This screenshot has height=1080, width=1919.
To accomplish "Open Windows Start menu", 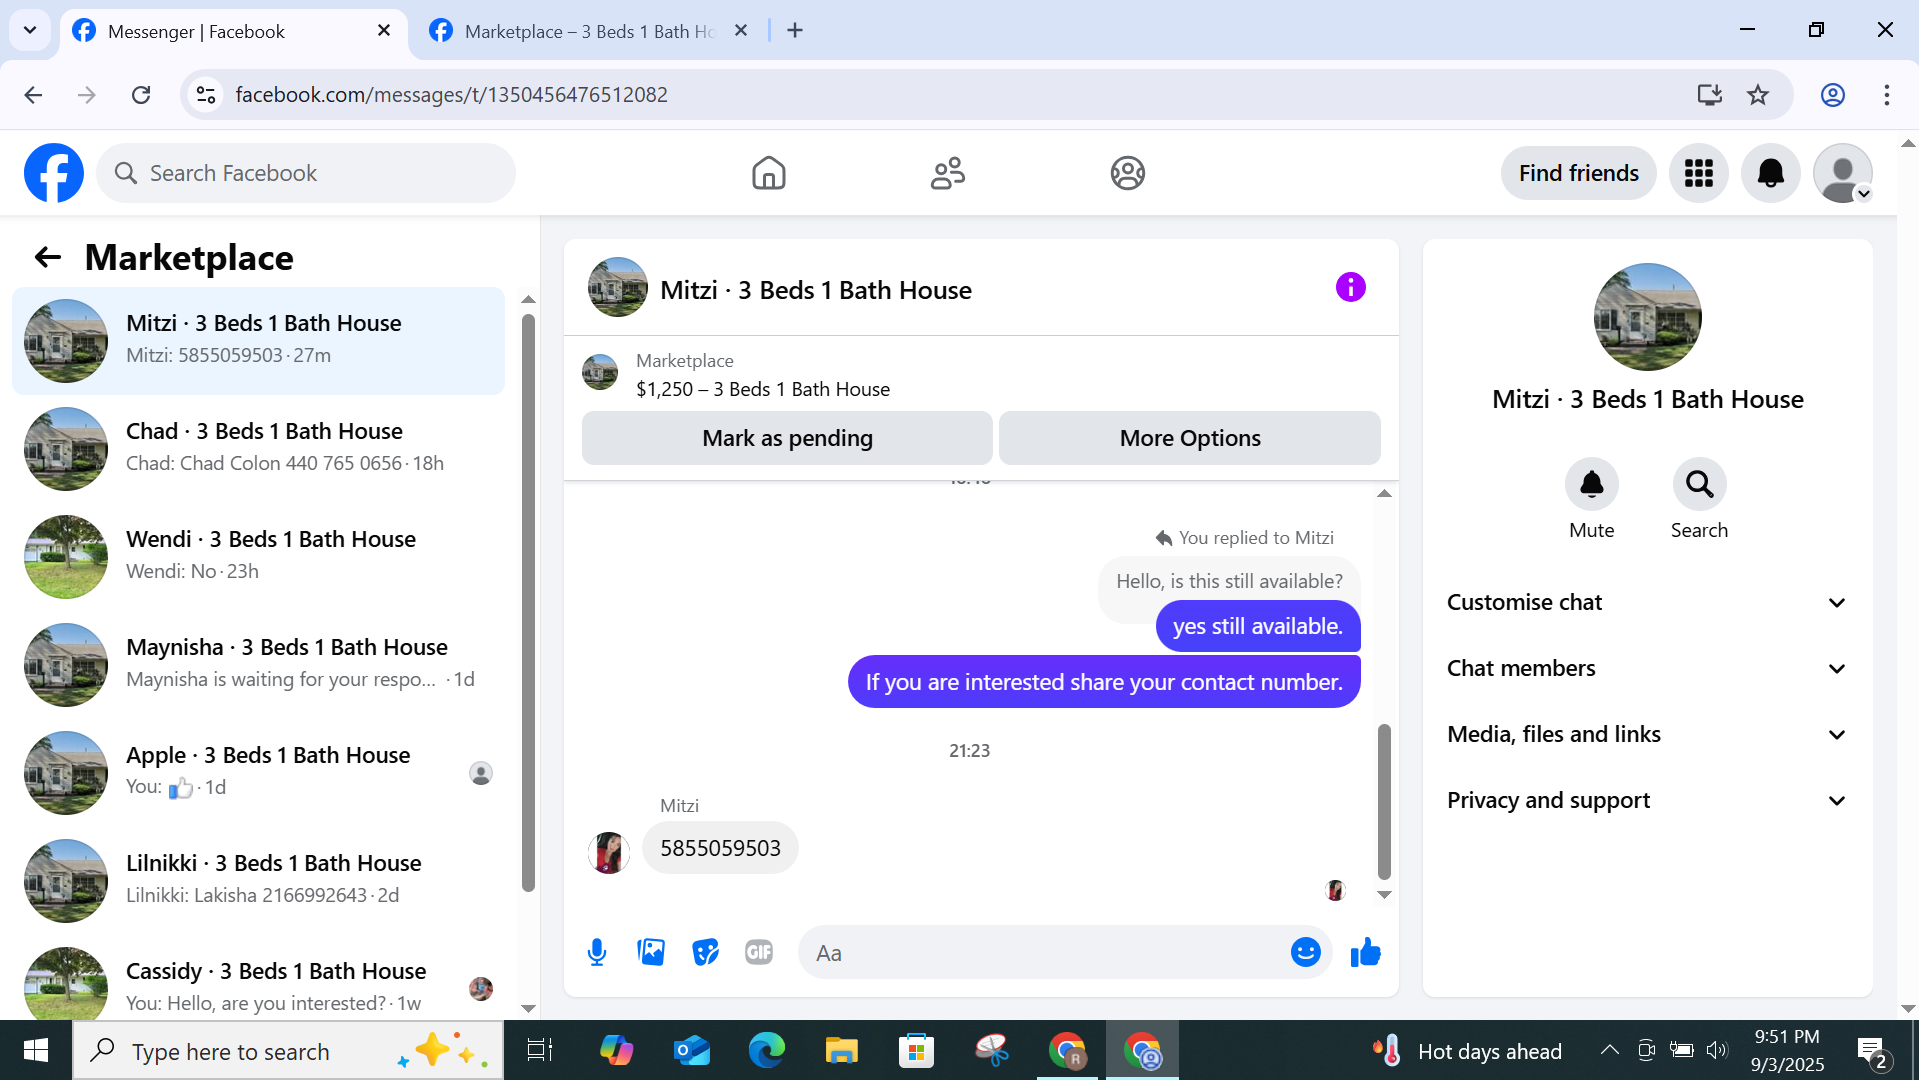I will coord(36,1050).
